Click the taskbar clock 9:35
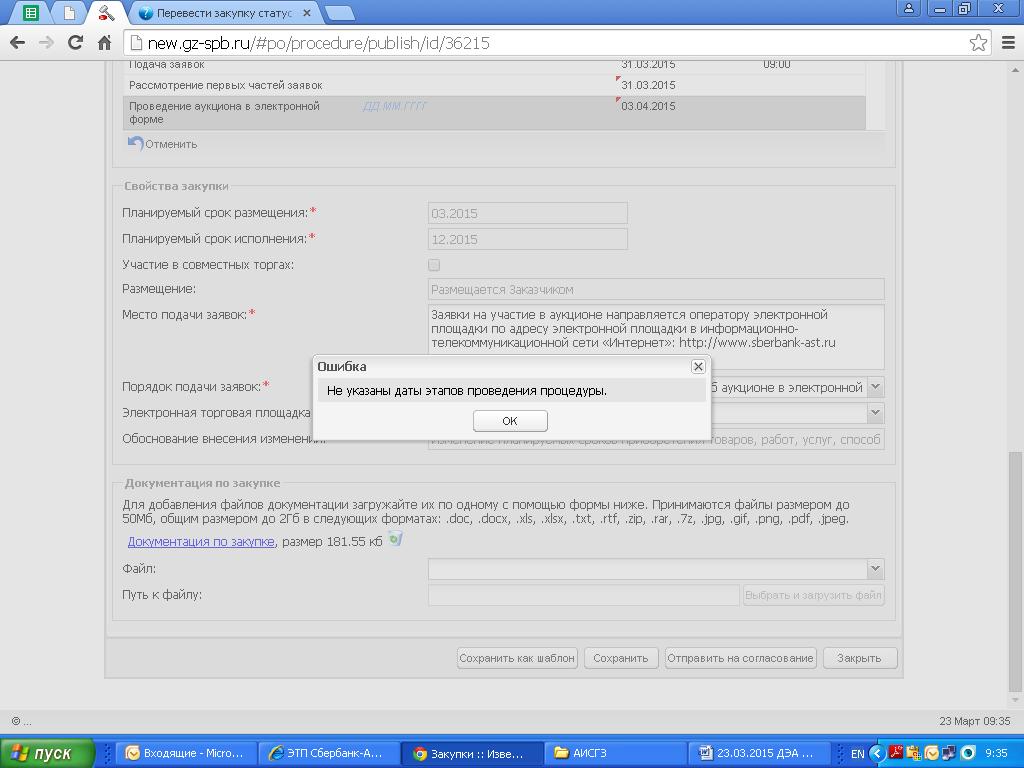This screenshot has height=768, width=1024. pyautogui.click(x=996, y=754)
